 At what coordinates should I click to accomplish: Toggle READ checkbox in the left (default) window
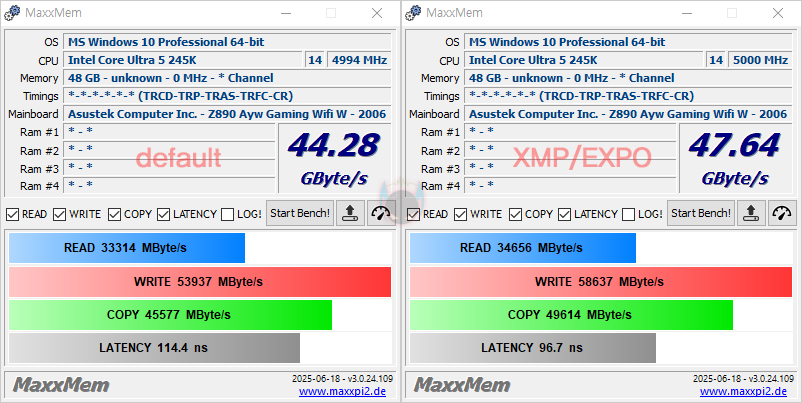pyautogui.click(x=12, y=214)
